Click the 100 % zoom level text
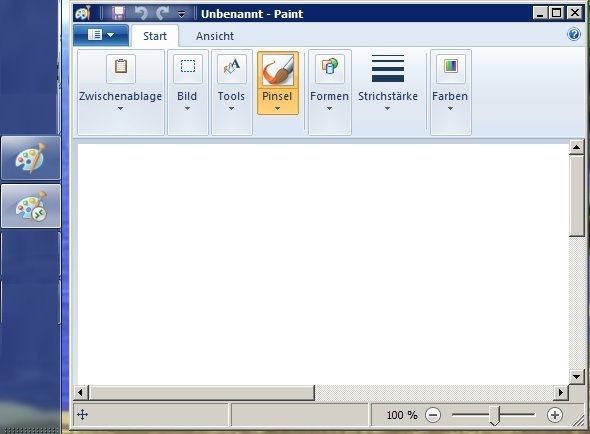 (402, 415)
